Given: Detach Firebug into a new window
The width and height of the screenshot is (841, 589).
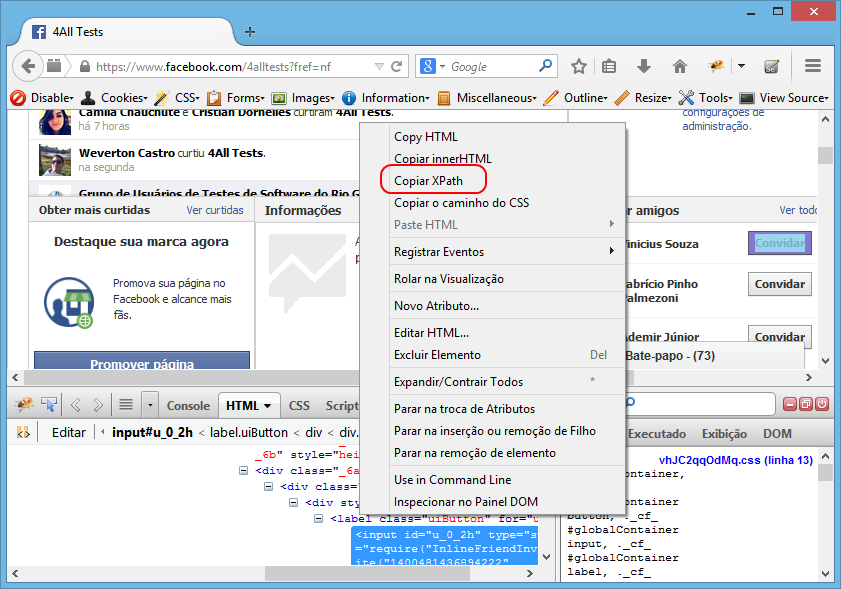Looking at the screenshot, I should point(806,404).
